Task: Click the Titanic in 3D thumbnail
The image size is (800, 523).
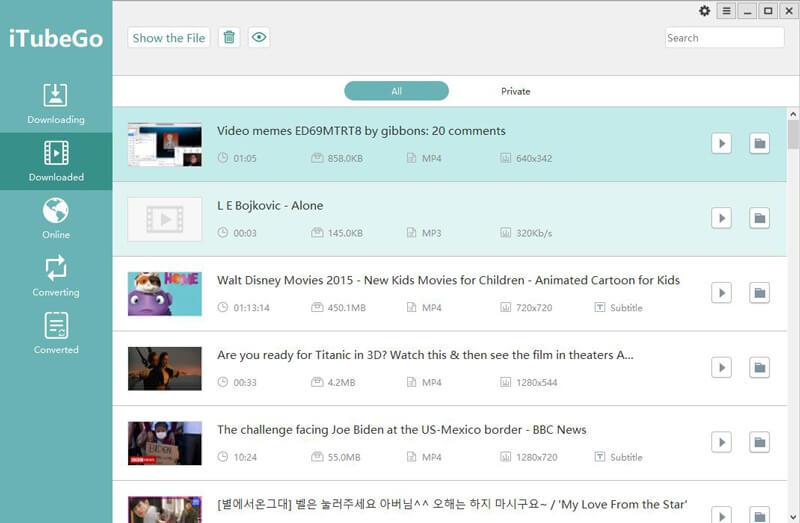Action: (164, 368)
